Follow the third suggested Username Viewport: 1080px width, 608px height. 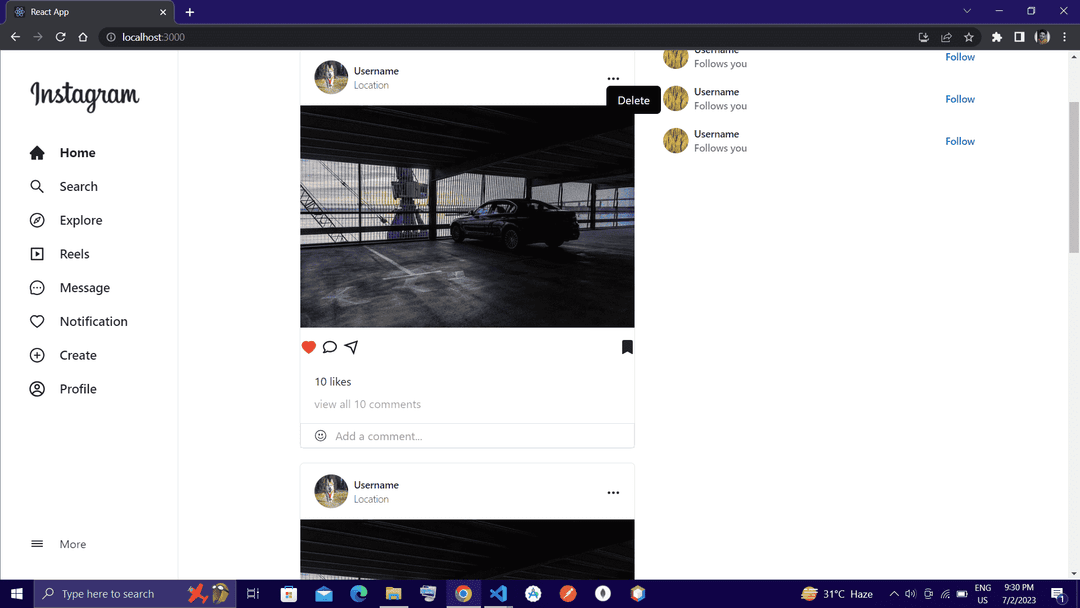[959, 141]
